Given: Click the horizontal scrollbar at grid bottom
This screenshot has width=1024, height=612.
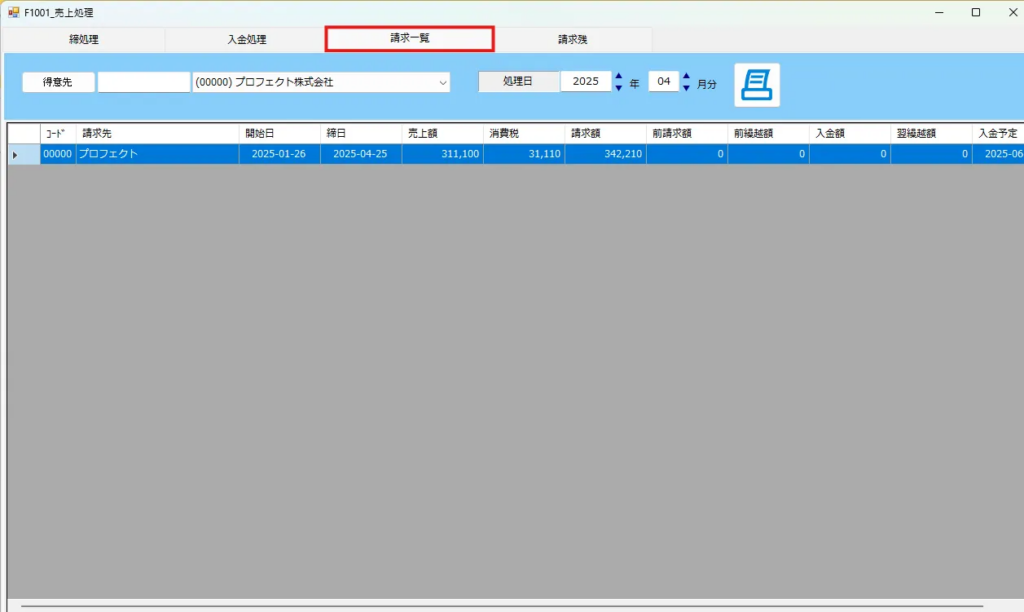Looking at the screenshot, I should (x=502, y=605).
